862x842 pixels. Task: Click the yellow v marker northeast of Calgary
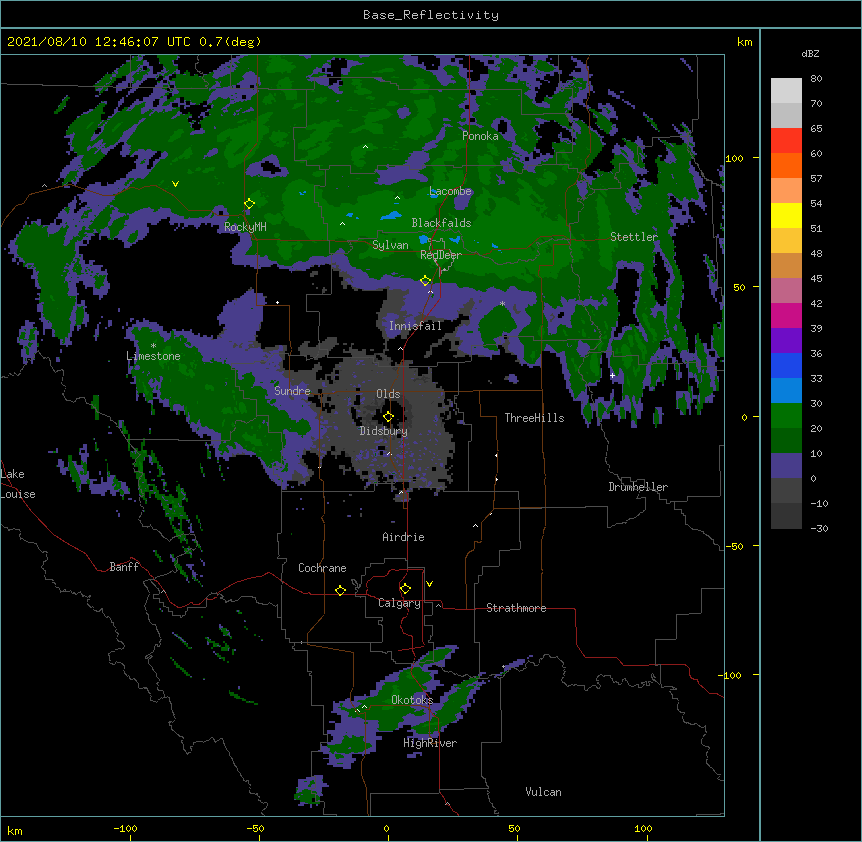click(x=429, y=584)
